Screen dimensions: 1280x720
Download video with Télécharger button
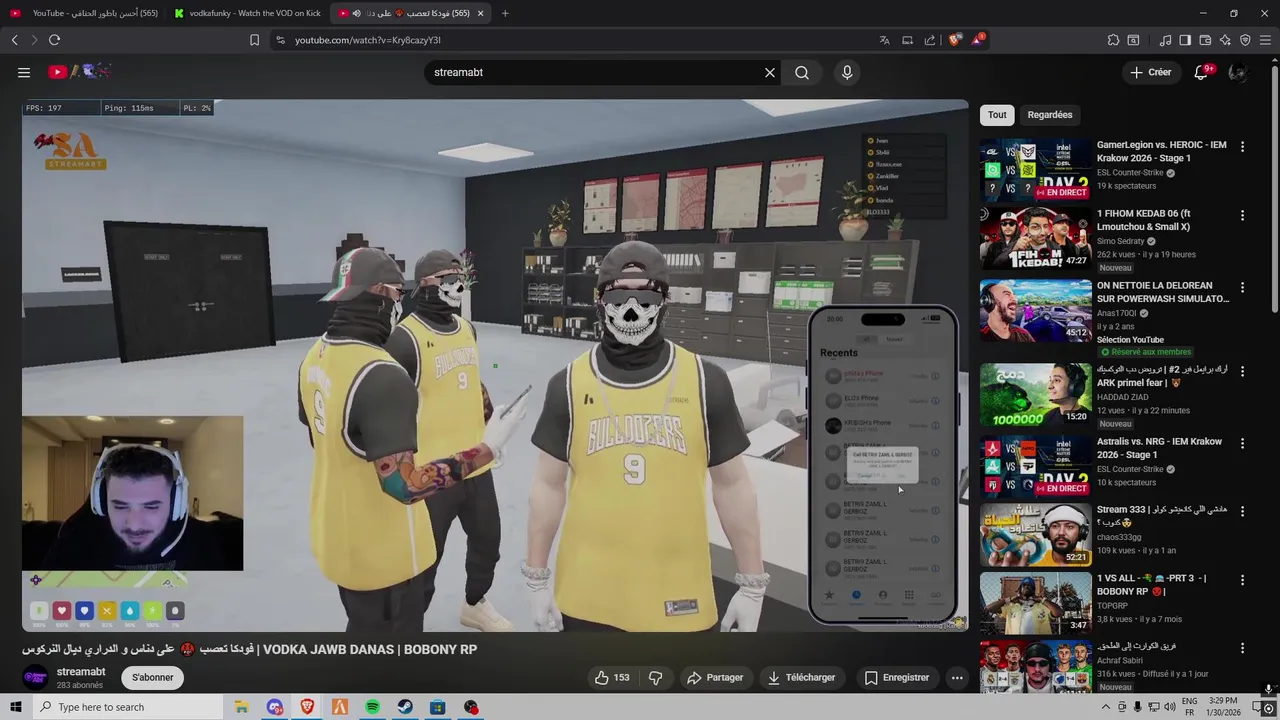801,677
